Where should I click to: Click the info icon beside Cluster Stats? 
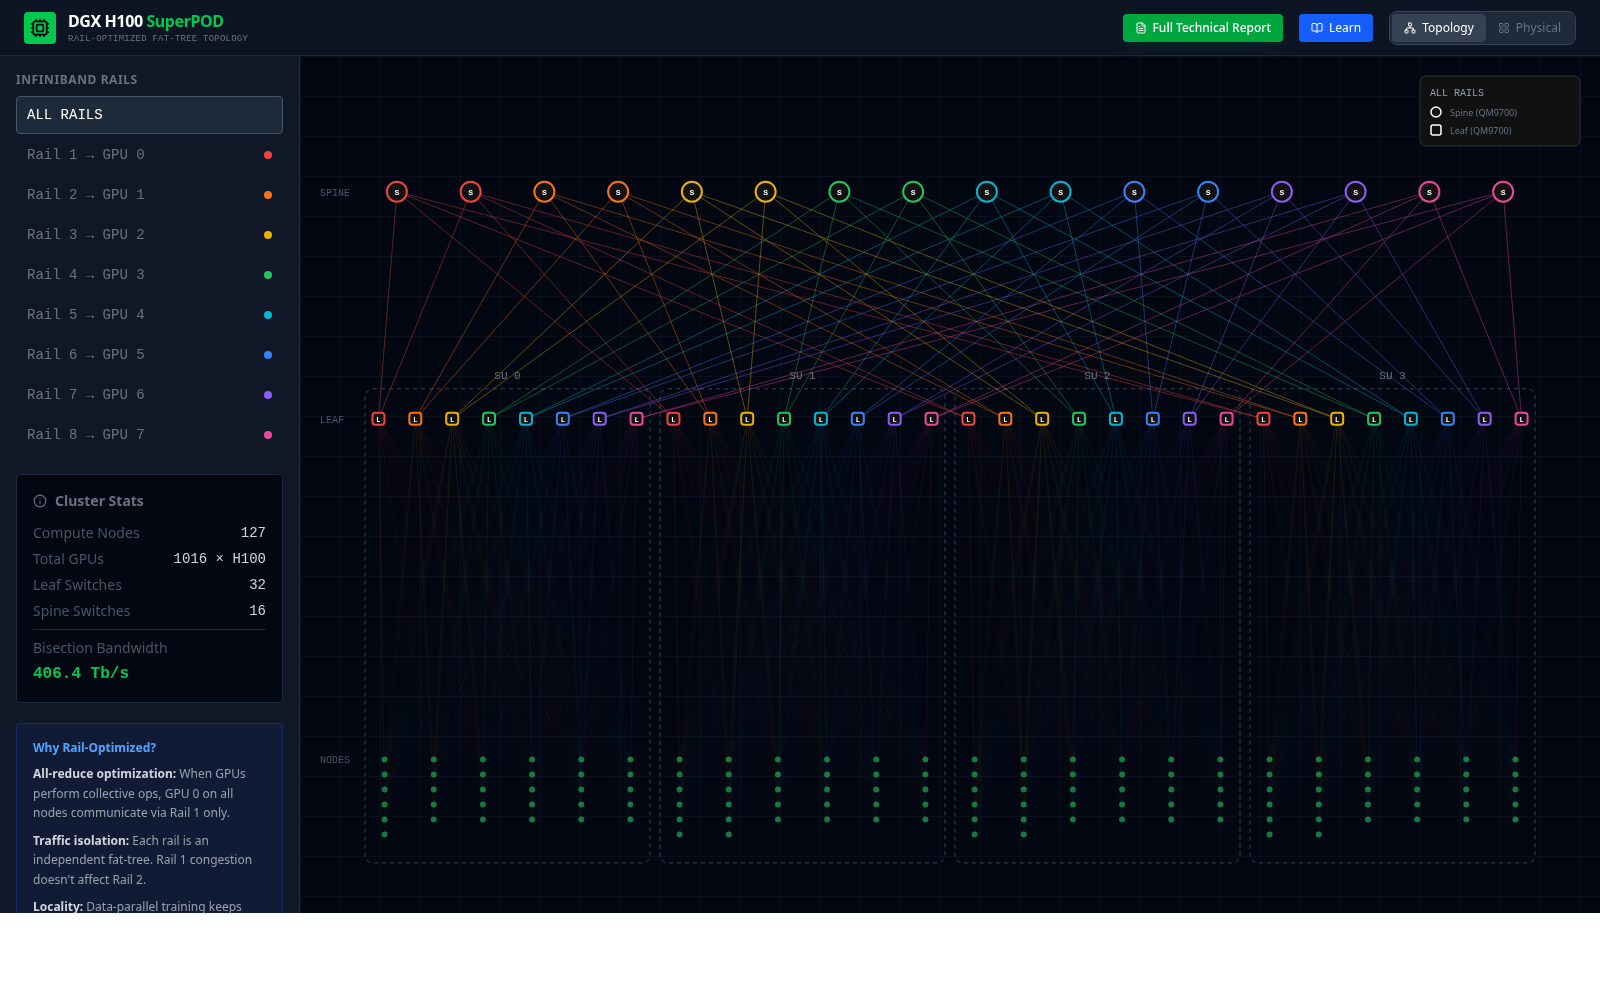[39, 500]
